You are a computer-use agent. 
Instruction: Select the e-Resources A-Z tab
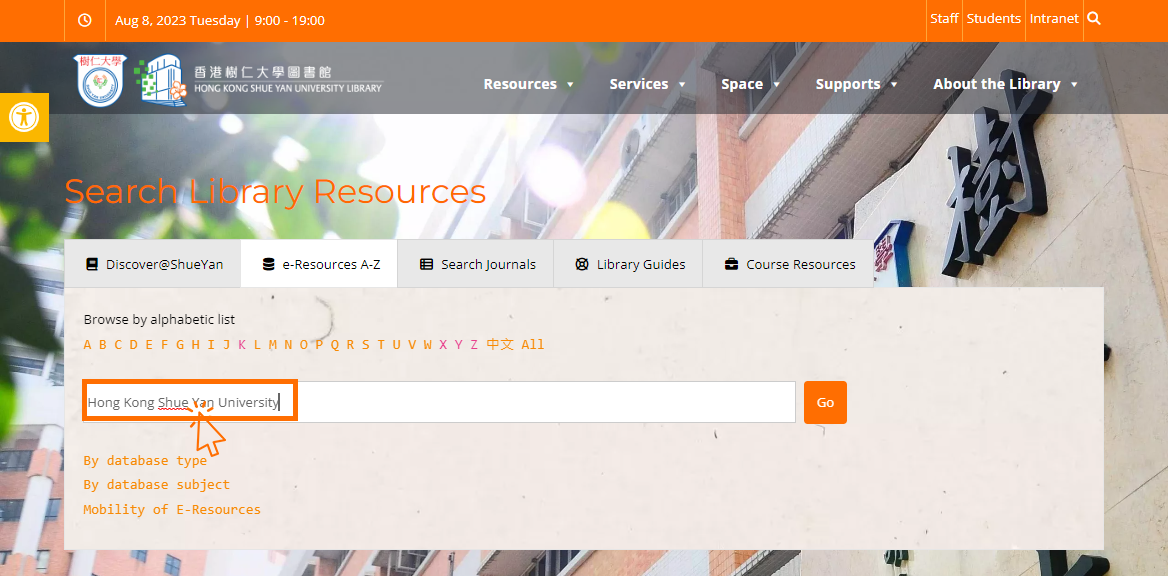320,264
